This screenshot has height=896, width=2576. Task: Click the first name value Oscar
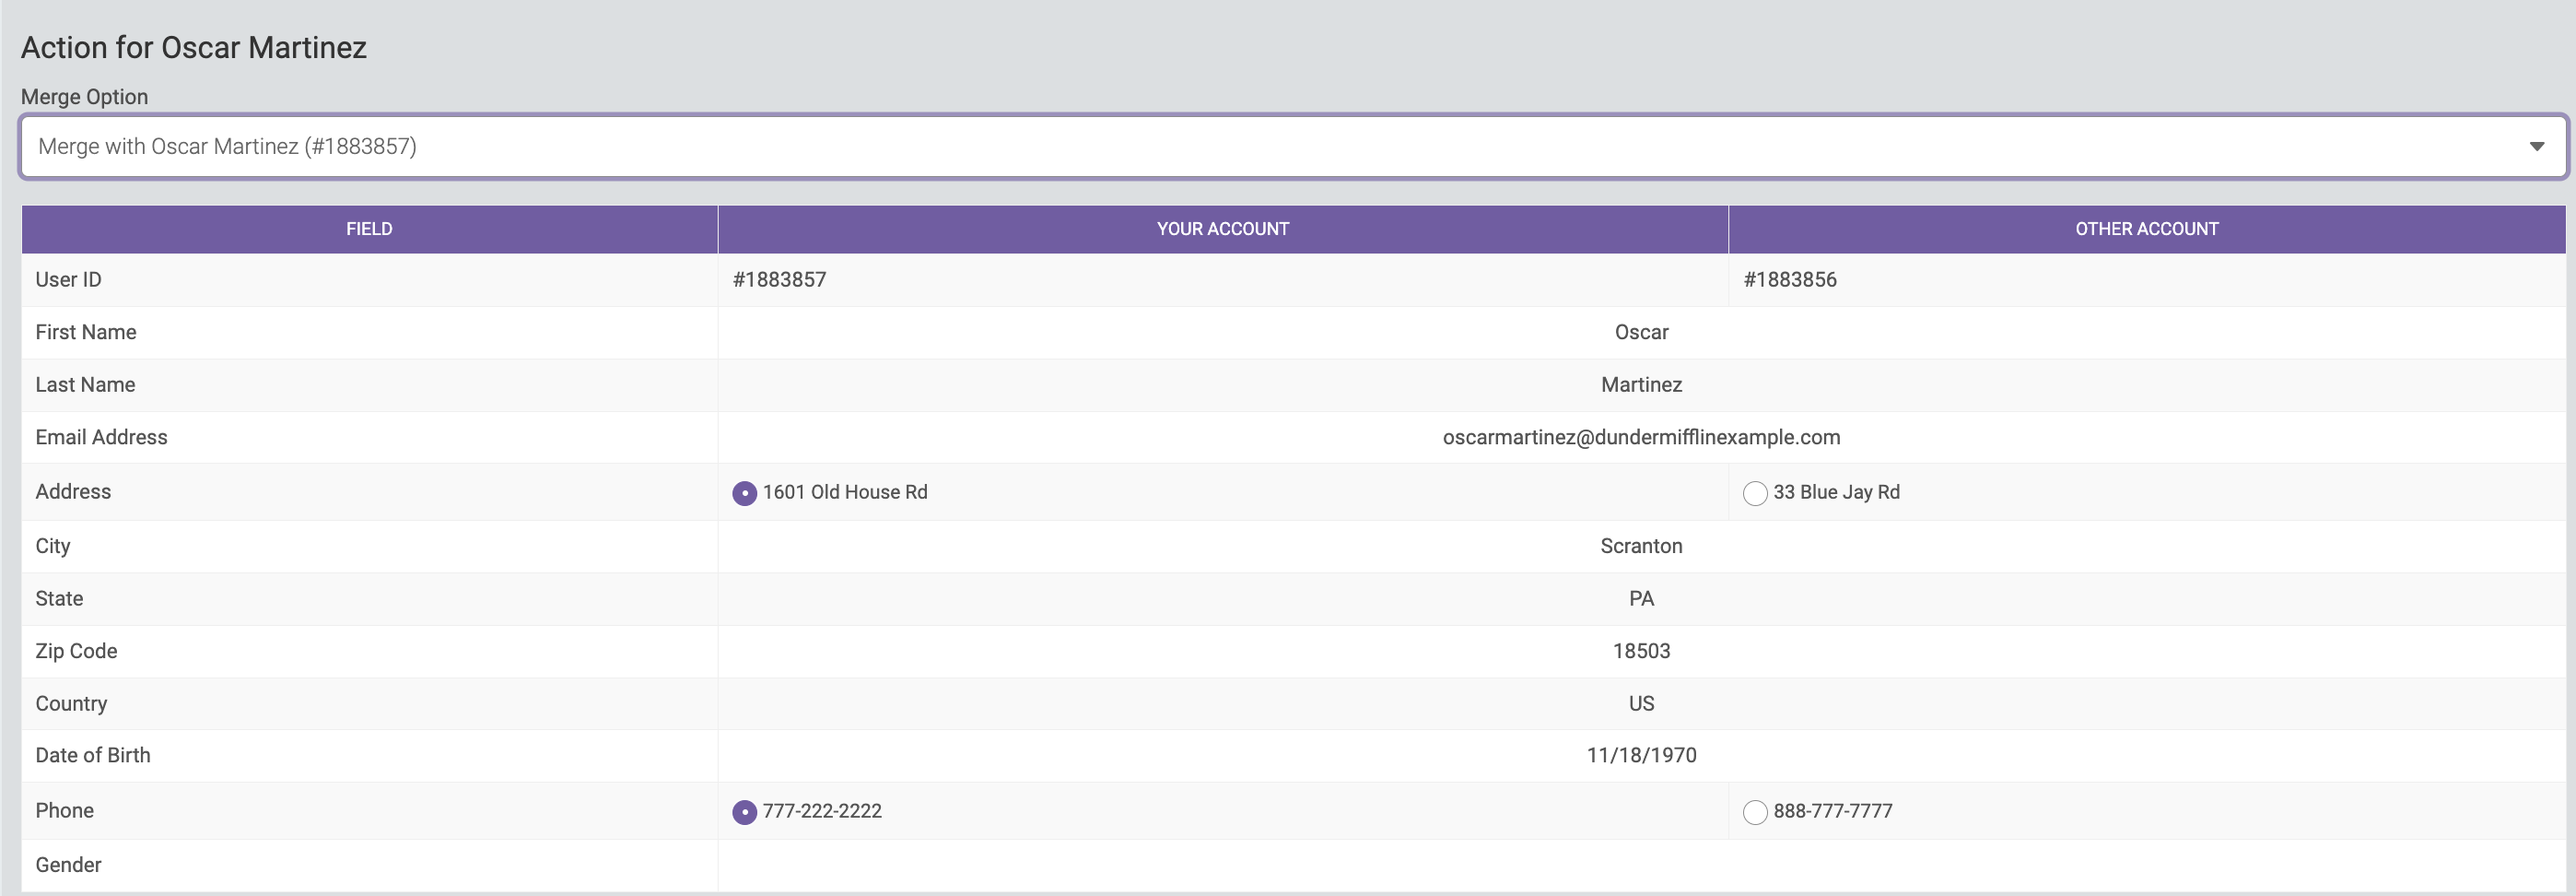coord(1641,332)
